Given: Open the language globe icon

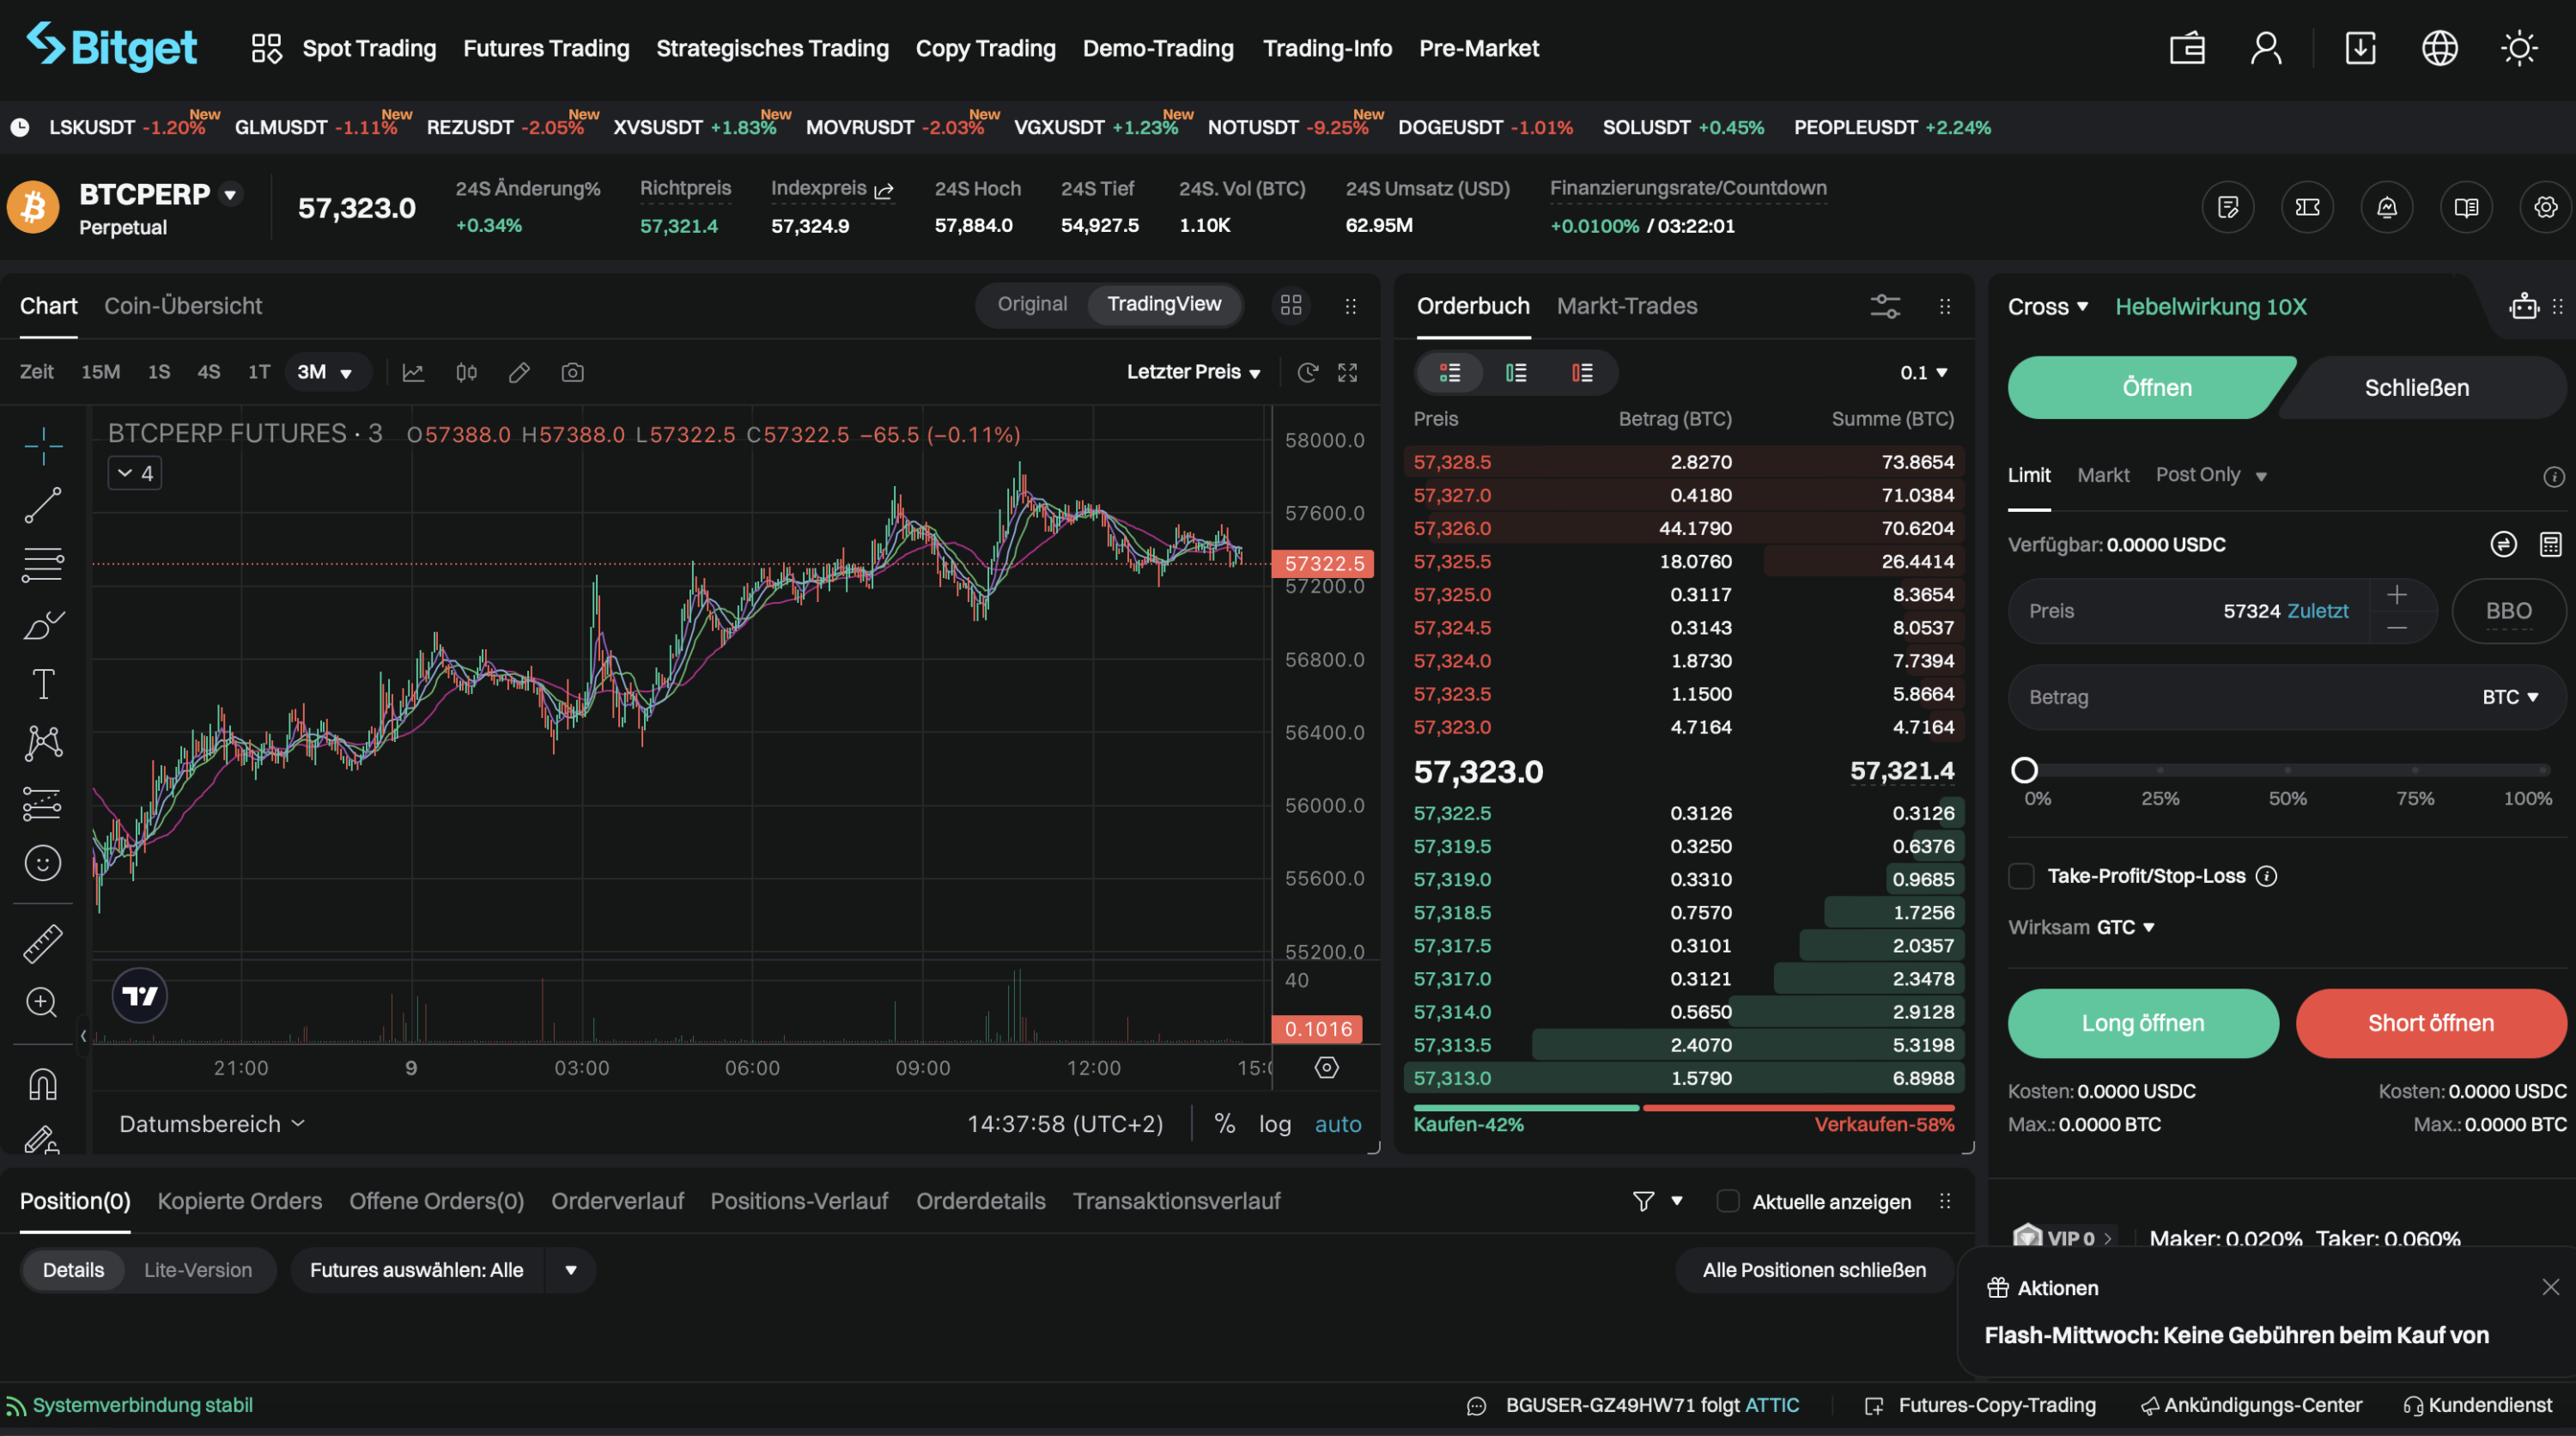Looking at the screenshot, I should click(x=2439, y=48).
